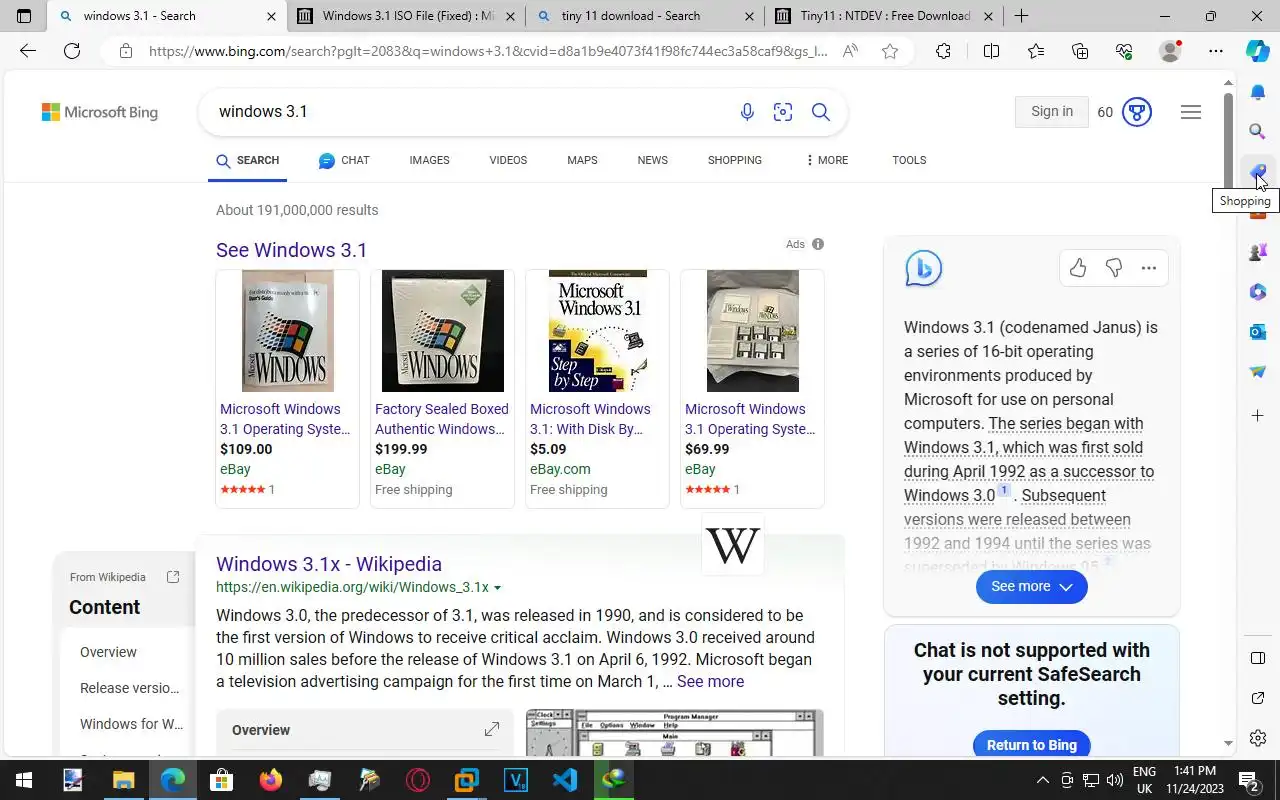Open Browser essentials heart icon
Screen dimensions: 1280x800
click(1125, 51)
